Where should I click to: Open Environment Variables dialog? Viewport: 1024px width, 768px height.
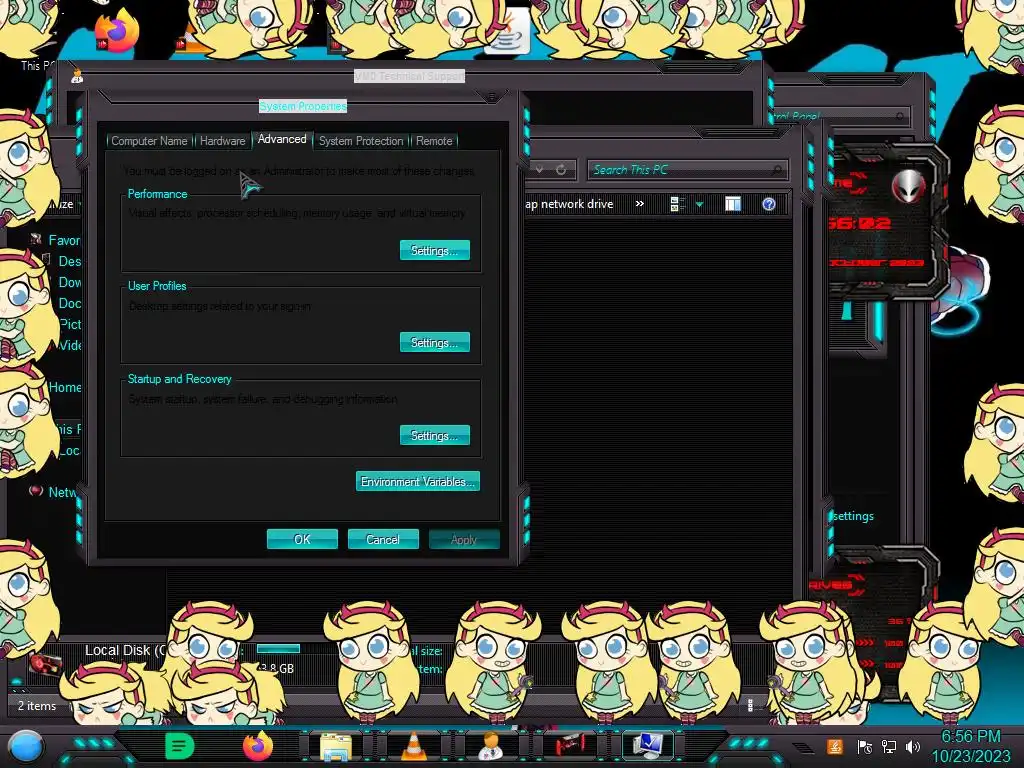tap(418, 481)
